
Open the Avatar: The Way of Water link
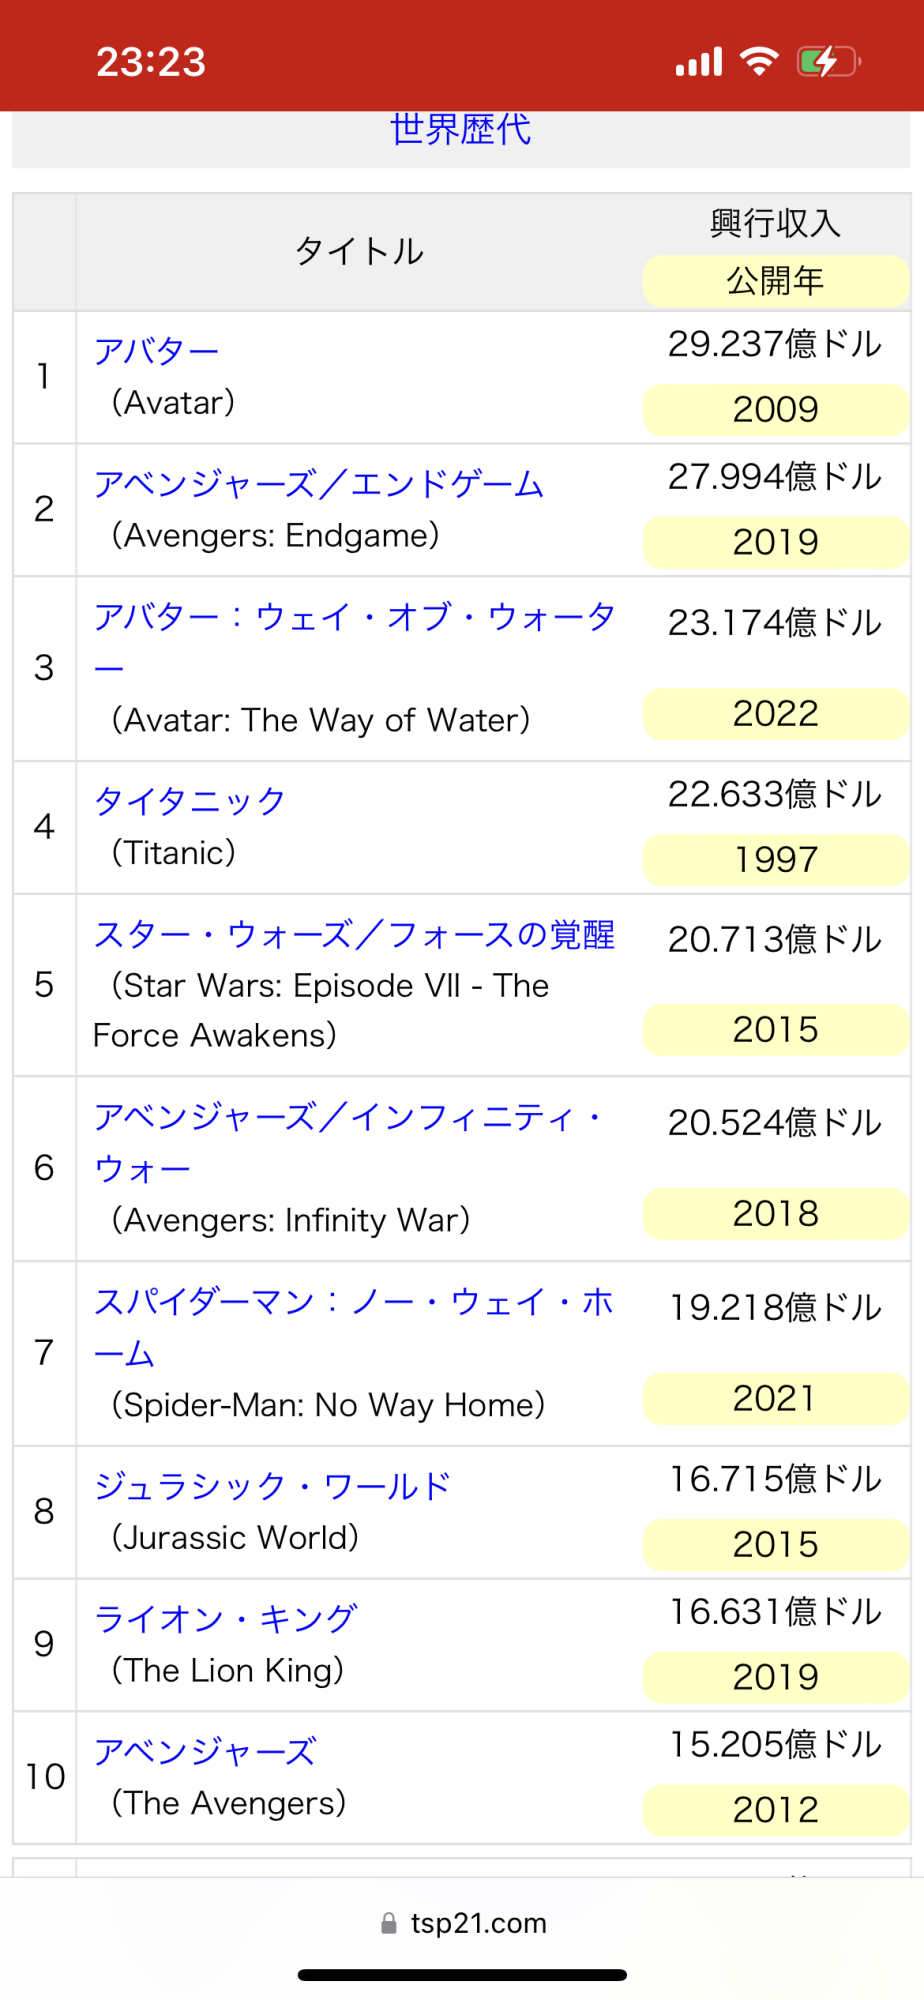tap(354, 617)
